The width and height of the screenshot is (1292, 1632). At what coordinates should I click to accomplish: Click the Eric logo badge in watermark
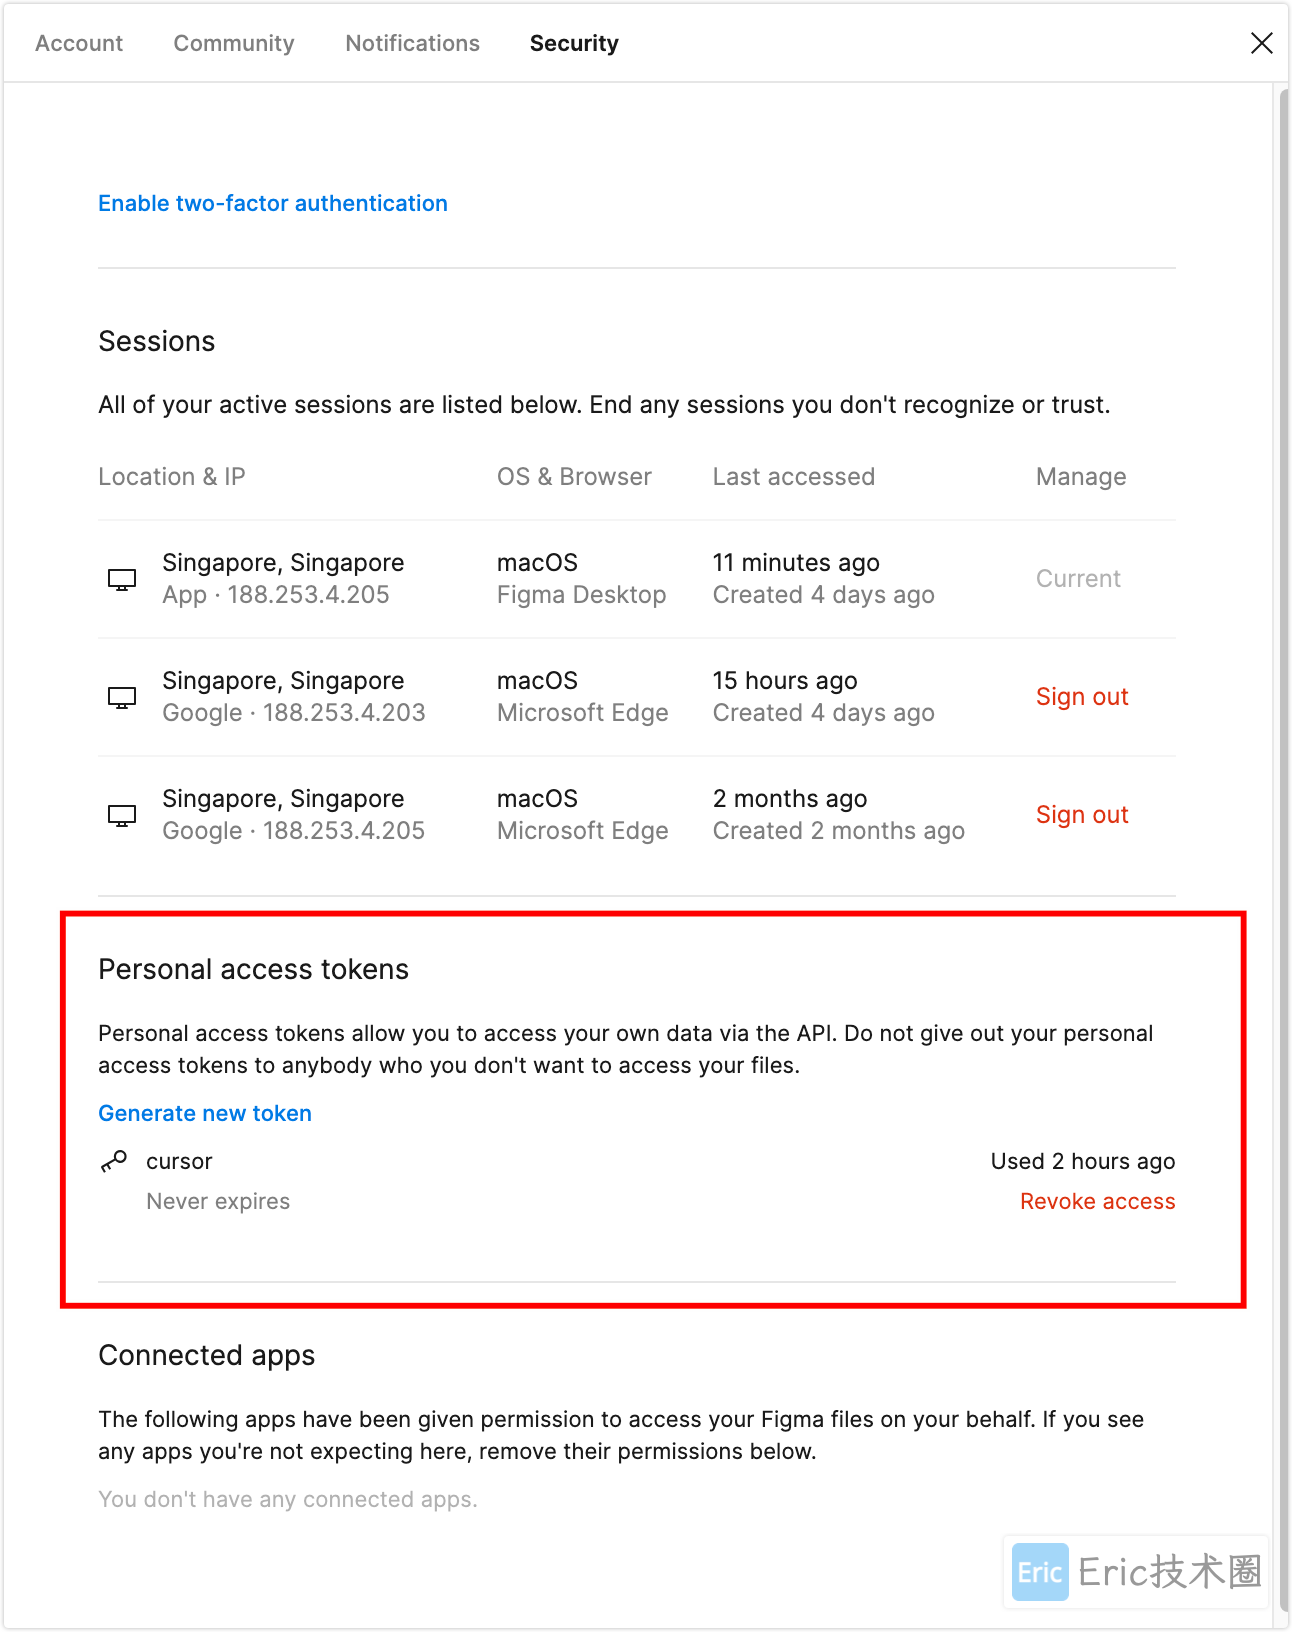[1039, 1572]
